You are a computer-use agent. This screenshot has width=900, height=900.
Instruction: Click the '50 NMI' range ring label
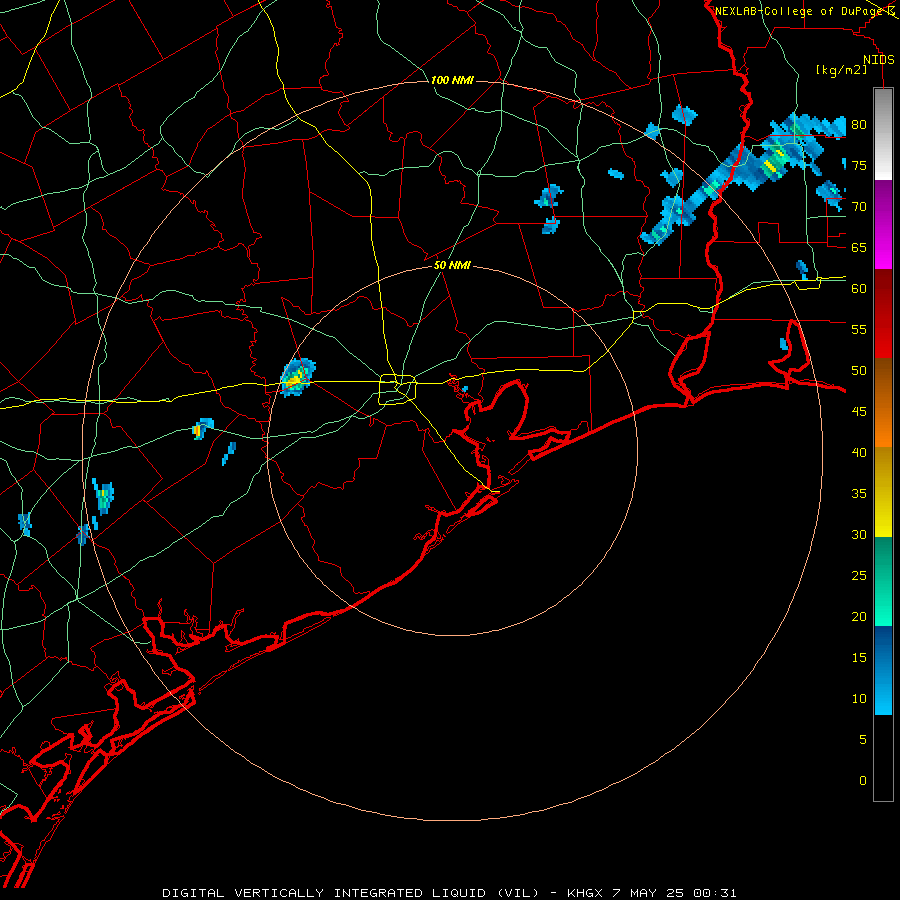pos(452,265)
